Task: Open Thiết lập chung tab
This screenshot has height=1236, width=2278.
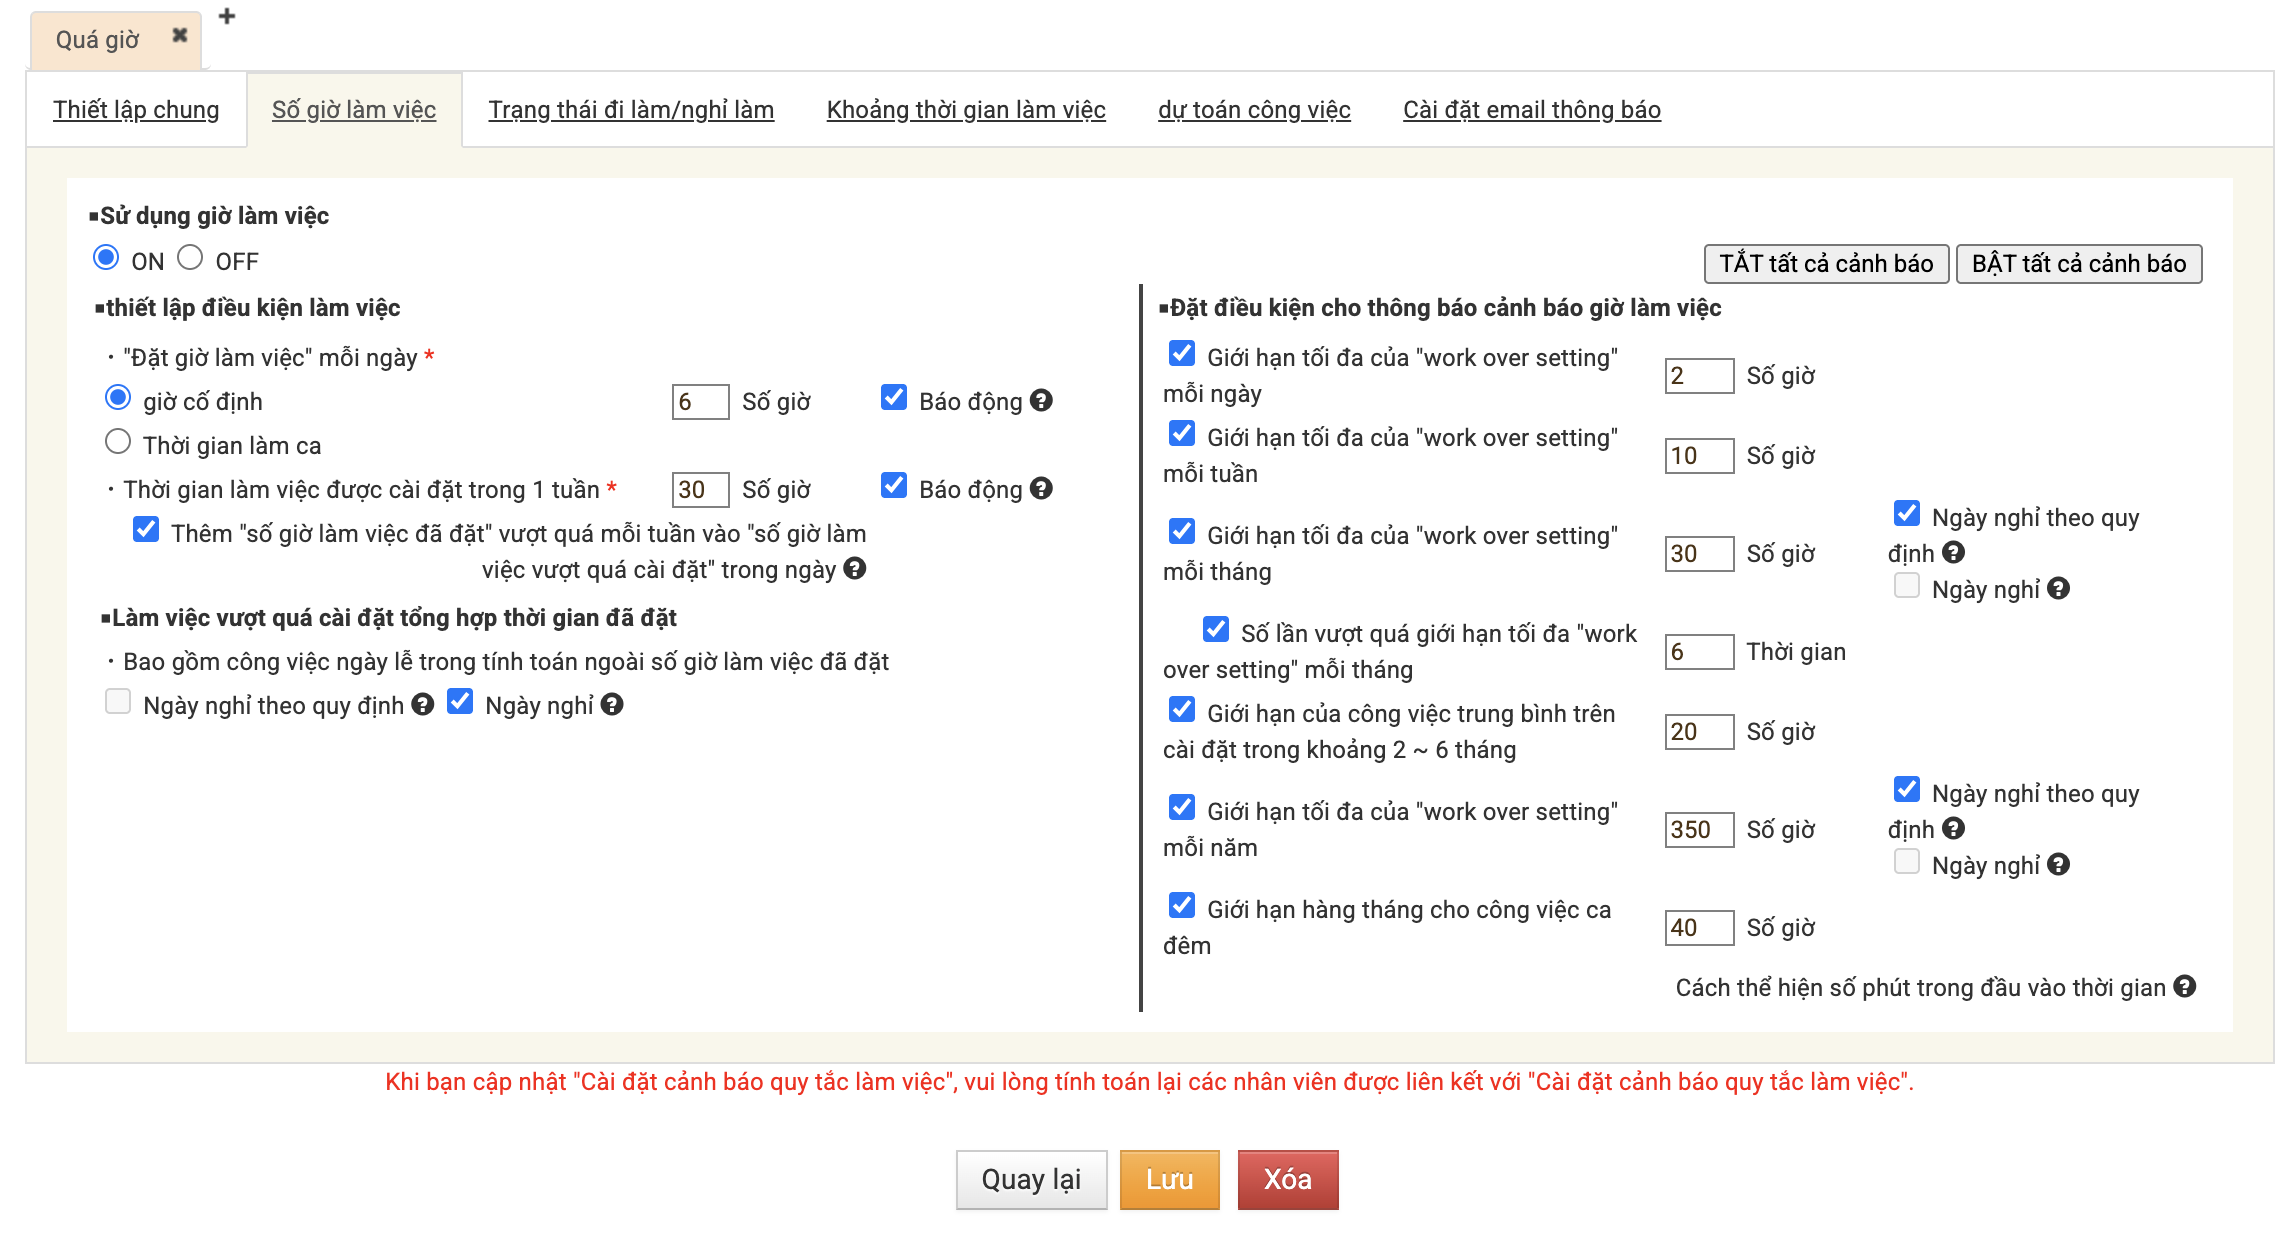Action: [x=136, y=110]
